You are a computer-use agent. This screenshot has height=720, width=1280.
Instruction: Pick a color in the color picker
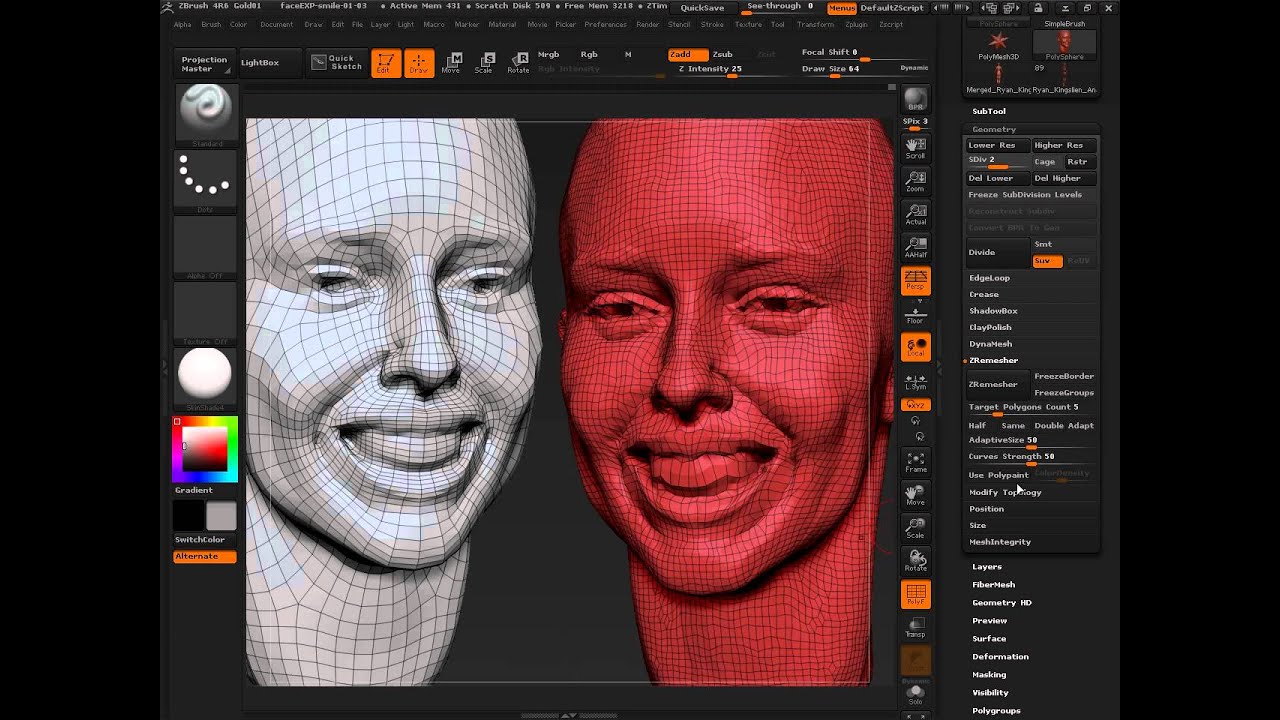pos(205,449)
